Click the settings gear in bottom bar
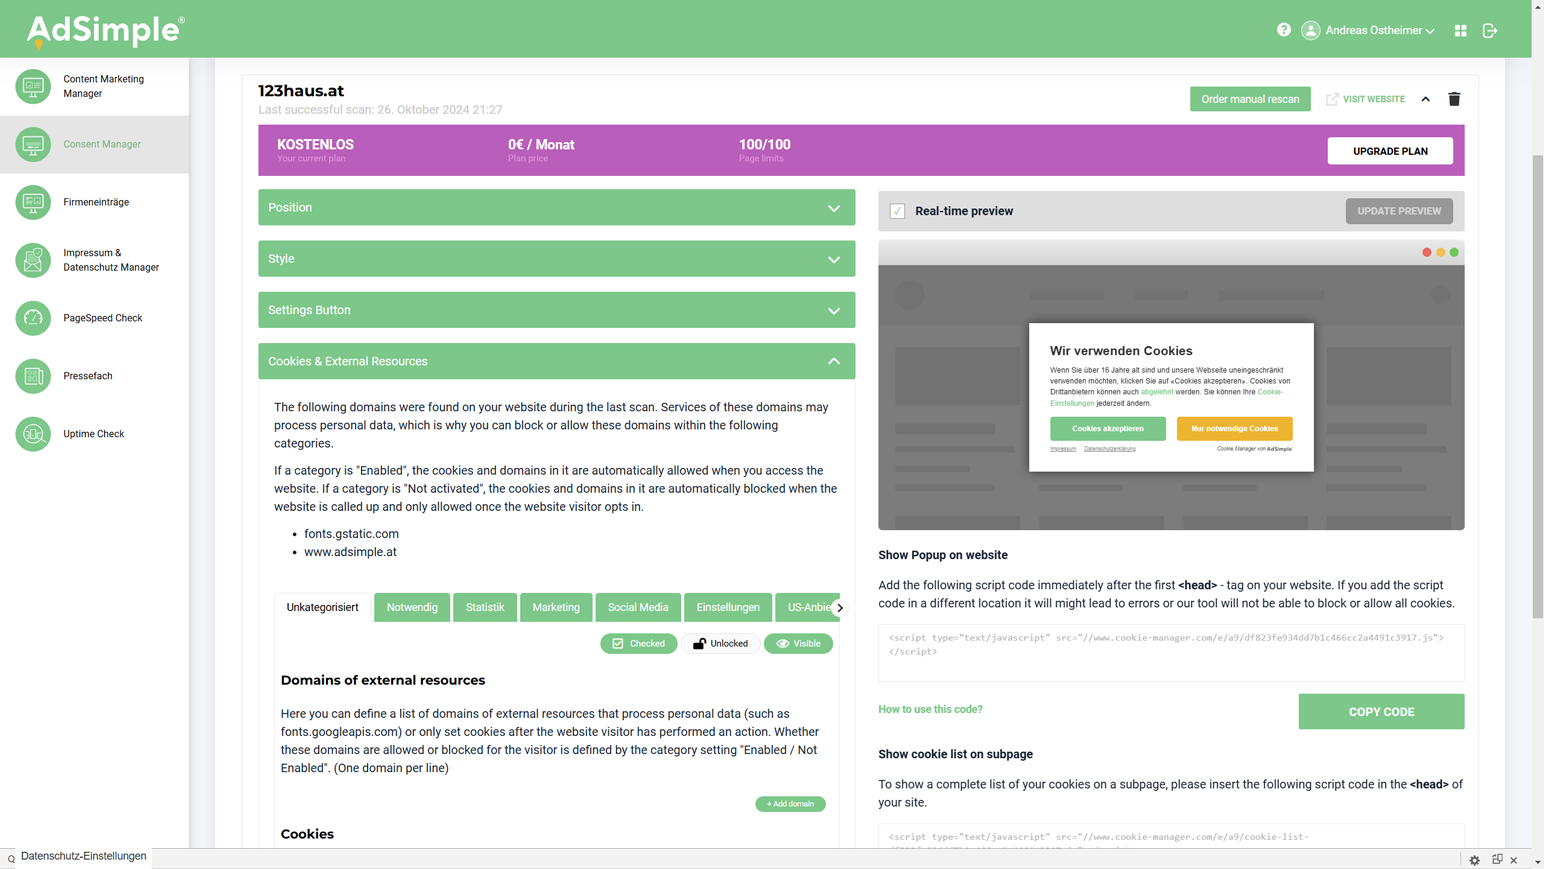The image size is (1544, 869). pos(1475,860)
